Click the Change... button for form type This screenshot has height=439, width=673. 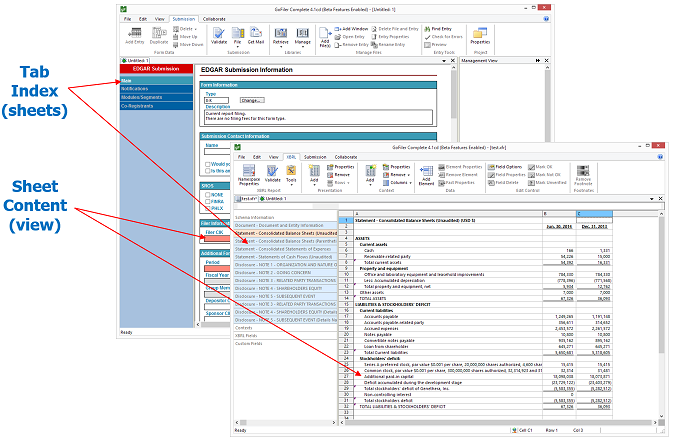(x=251, y=100)
